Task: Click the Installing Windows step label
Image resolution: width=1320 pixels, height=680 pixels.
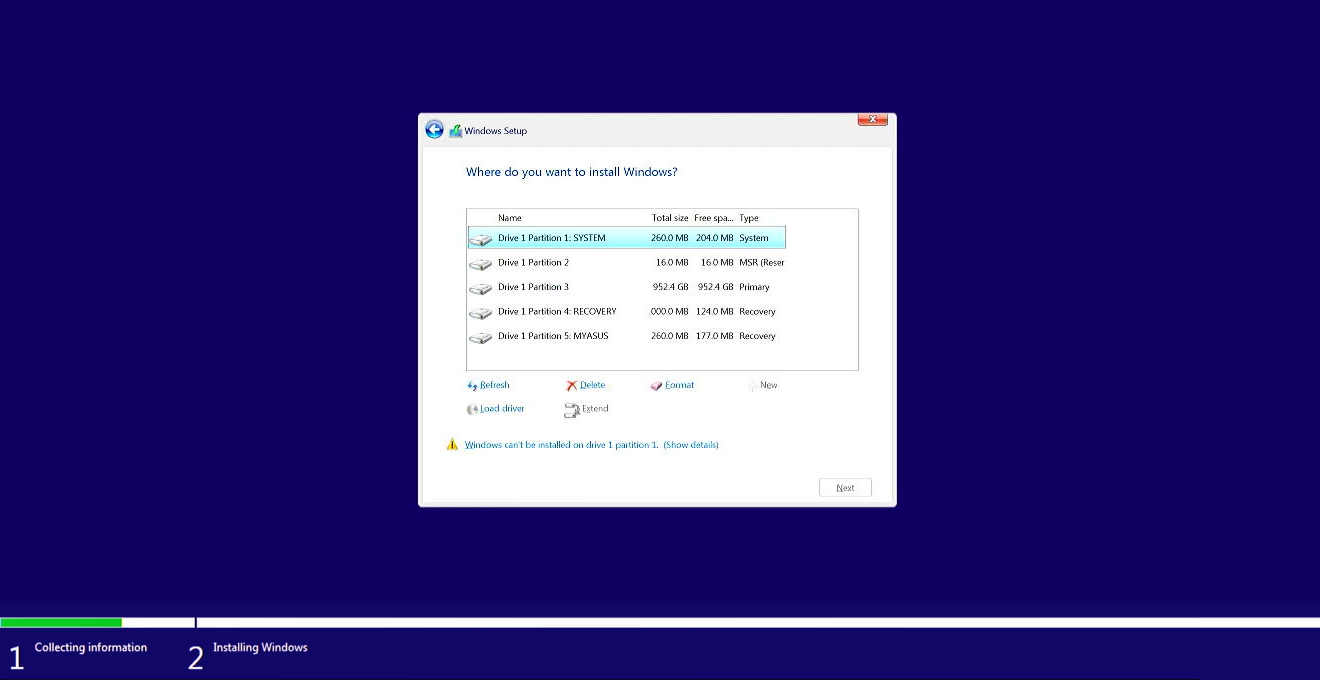Action: pyautogui.click(x=260, y=648)
